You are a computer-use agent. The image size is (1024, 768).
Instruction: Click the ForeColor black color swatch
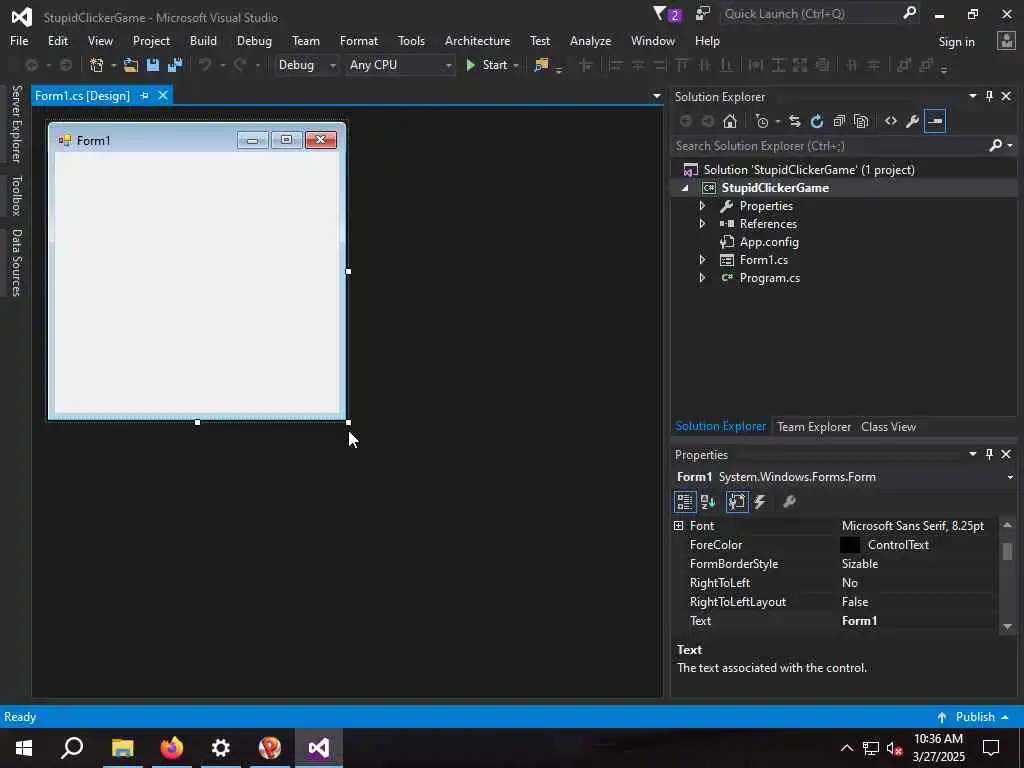pyautogui.click(x=850, y=545)
